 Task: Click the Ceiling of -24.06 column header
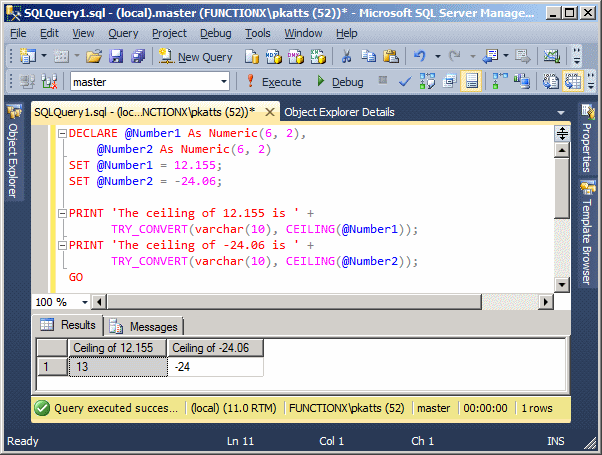click(215, 348)
